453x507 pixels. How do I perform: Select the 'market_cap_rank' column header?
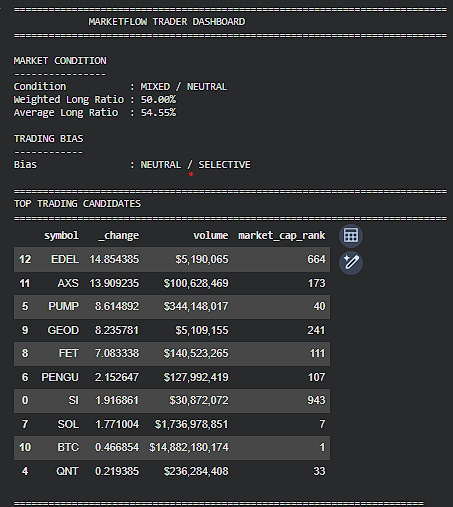pyautogui.click(x=282, y=235)
